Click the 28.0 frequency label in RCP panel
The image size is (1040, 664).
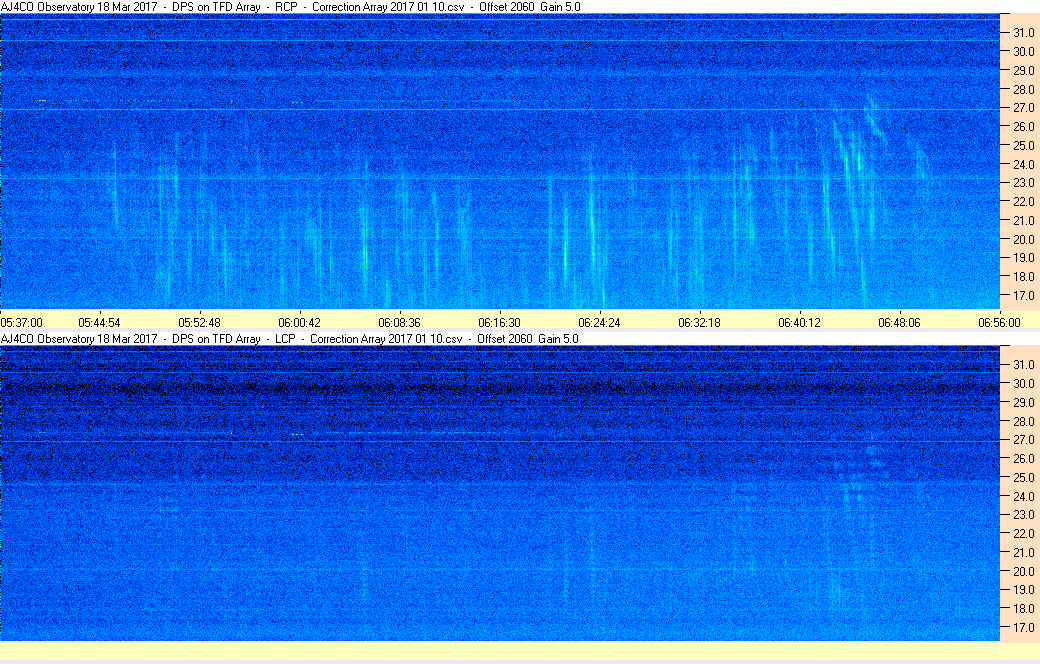click(x=1023, y=90)
